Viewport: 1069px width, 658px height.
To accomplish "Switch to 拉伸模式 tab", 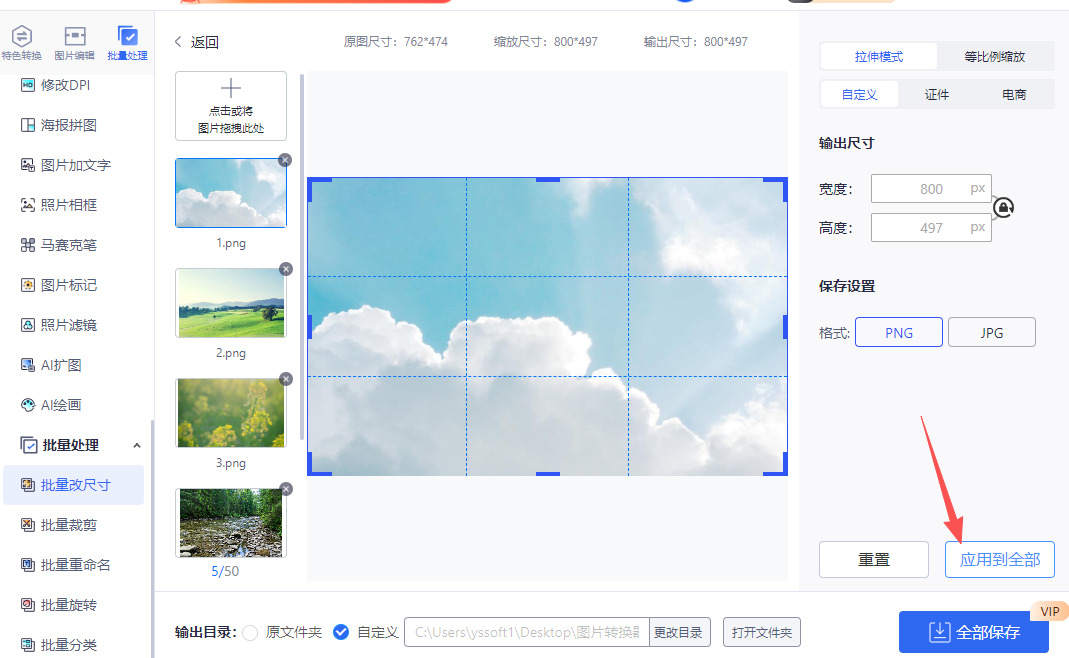I will tap(879, 57).
